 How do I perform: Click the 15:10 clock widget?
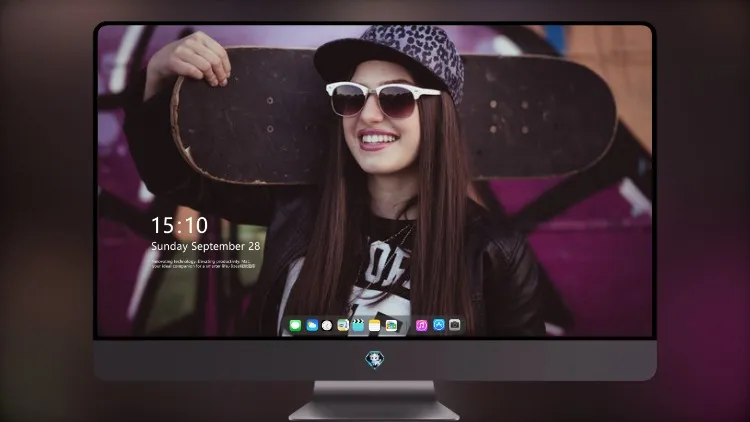(179, 225)
